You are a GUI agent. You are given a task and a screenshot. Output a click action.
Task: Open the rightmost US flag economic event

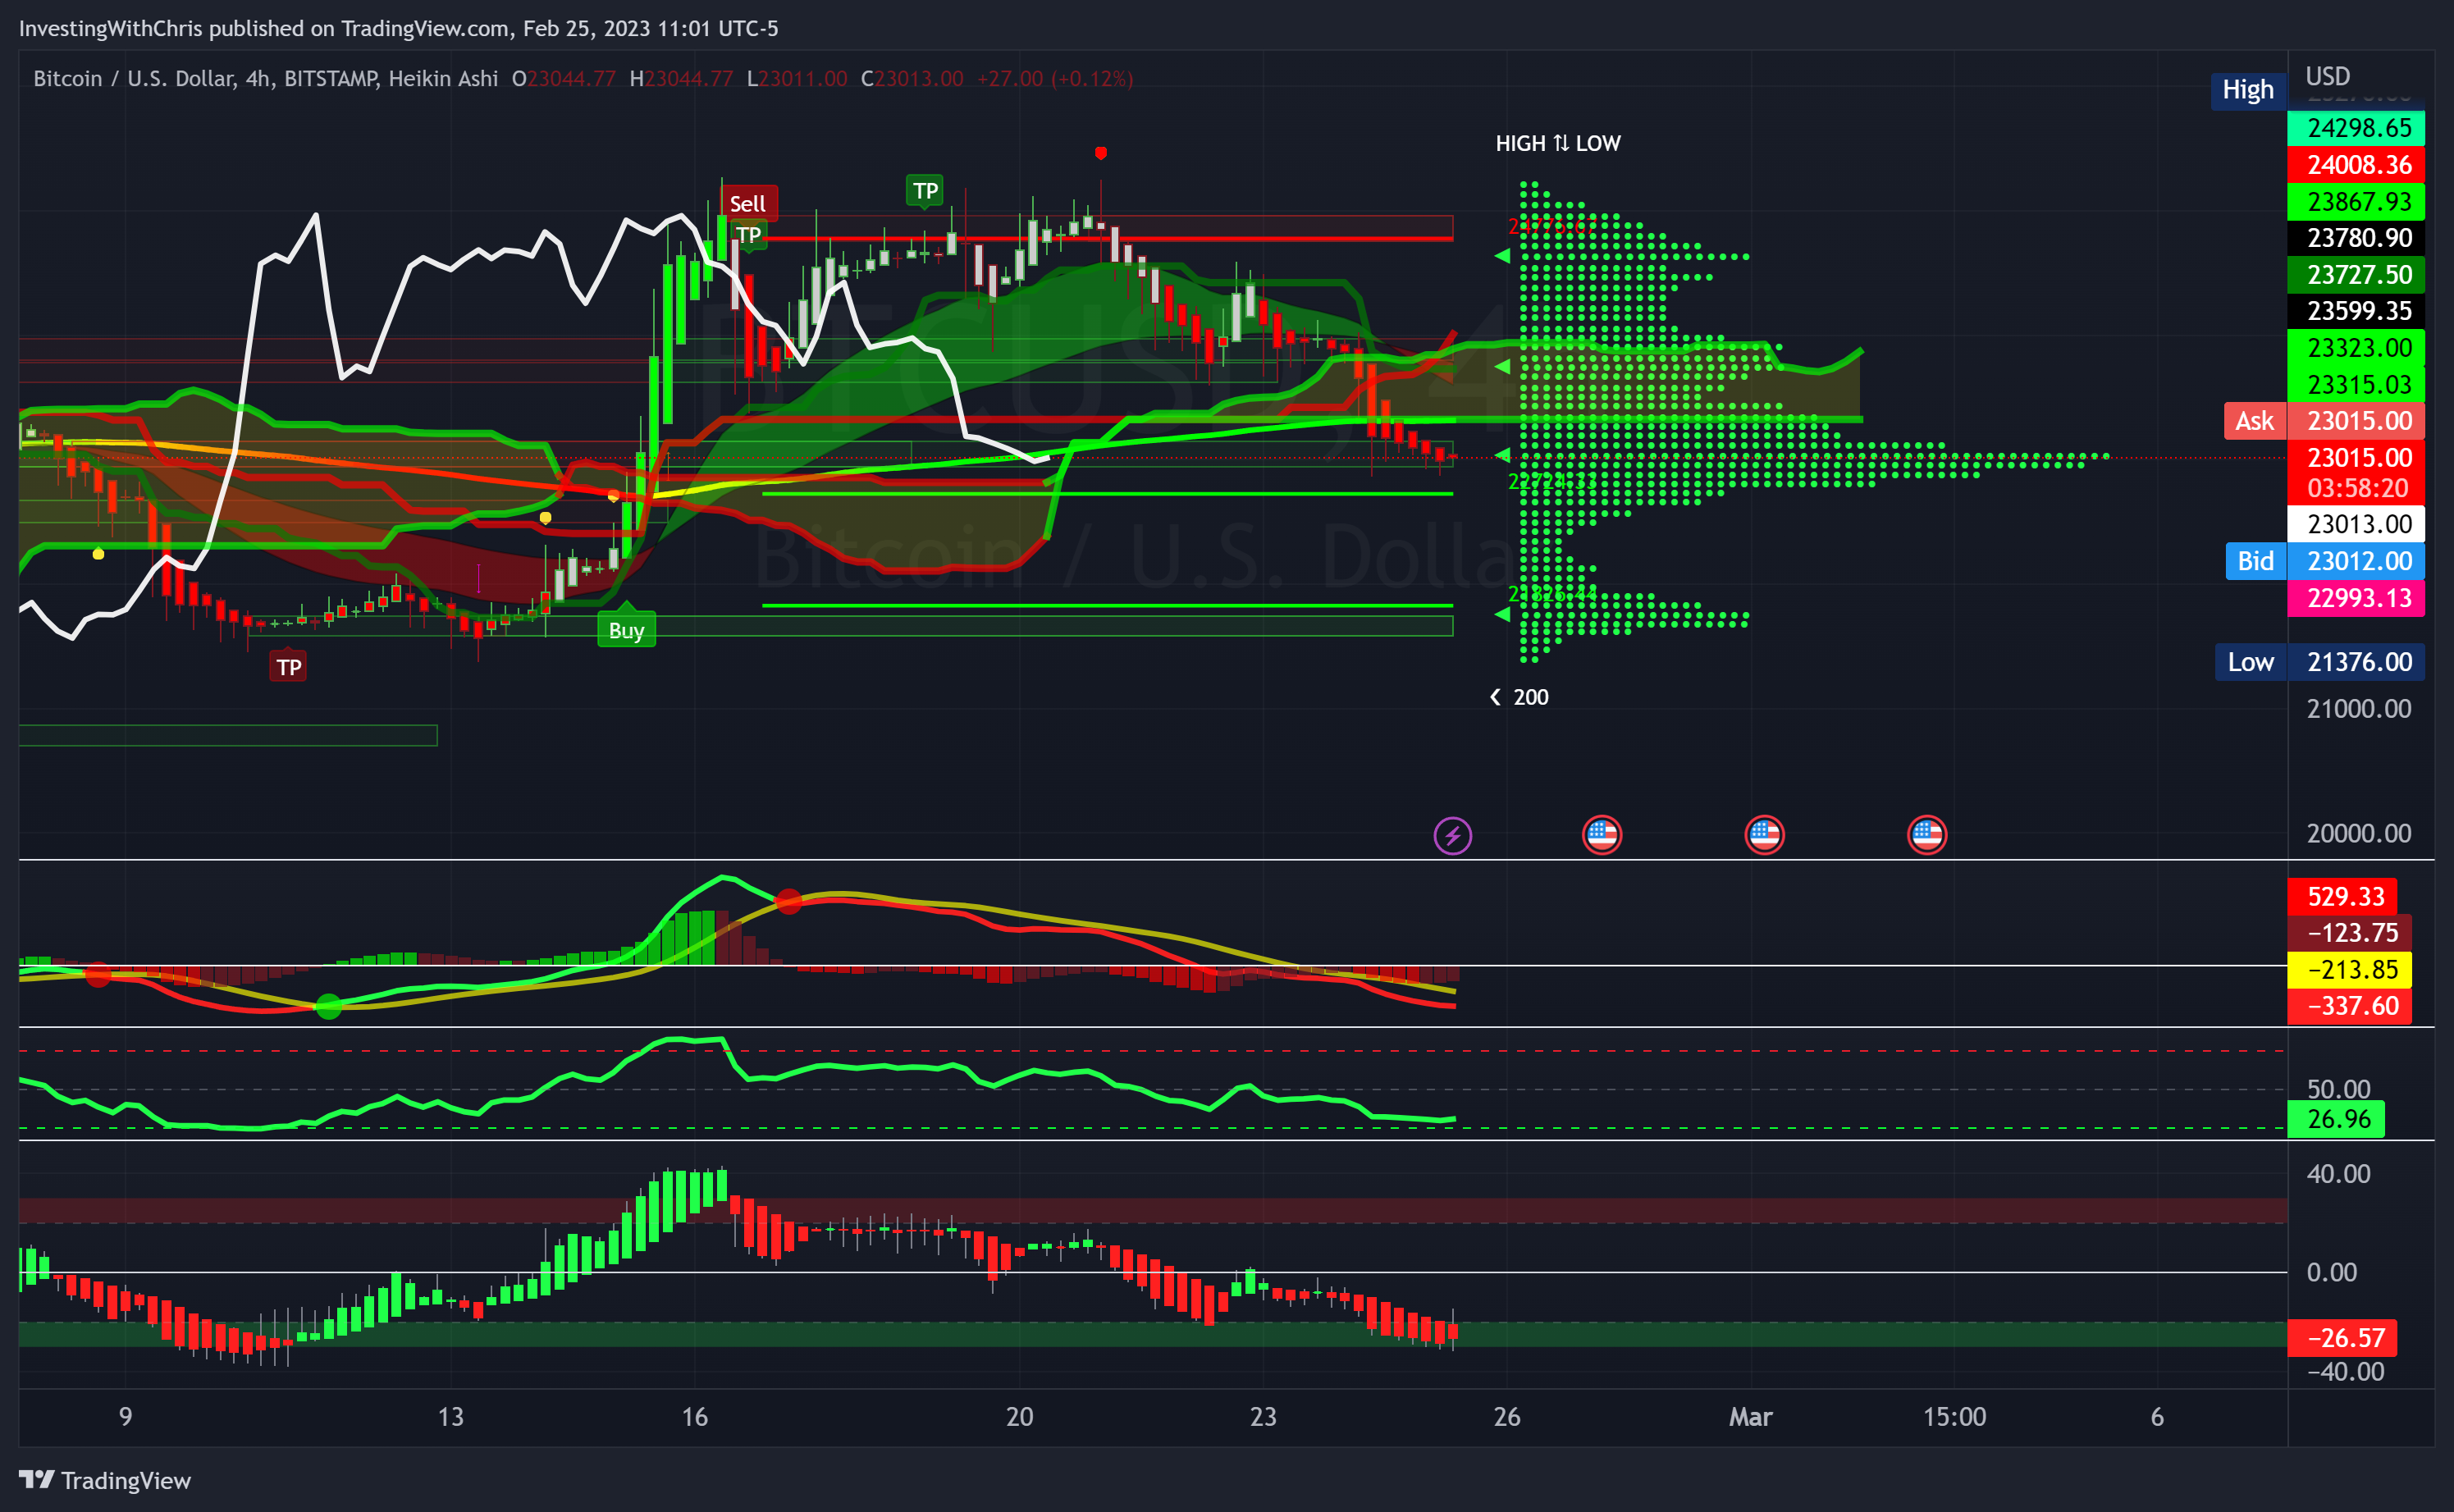coord(1927,835)
